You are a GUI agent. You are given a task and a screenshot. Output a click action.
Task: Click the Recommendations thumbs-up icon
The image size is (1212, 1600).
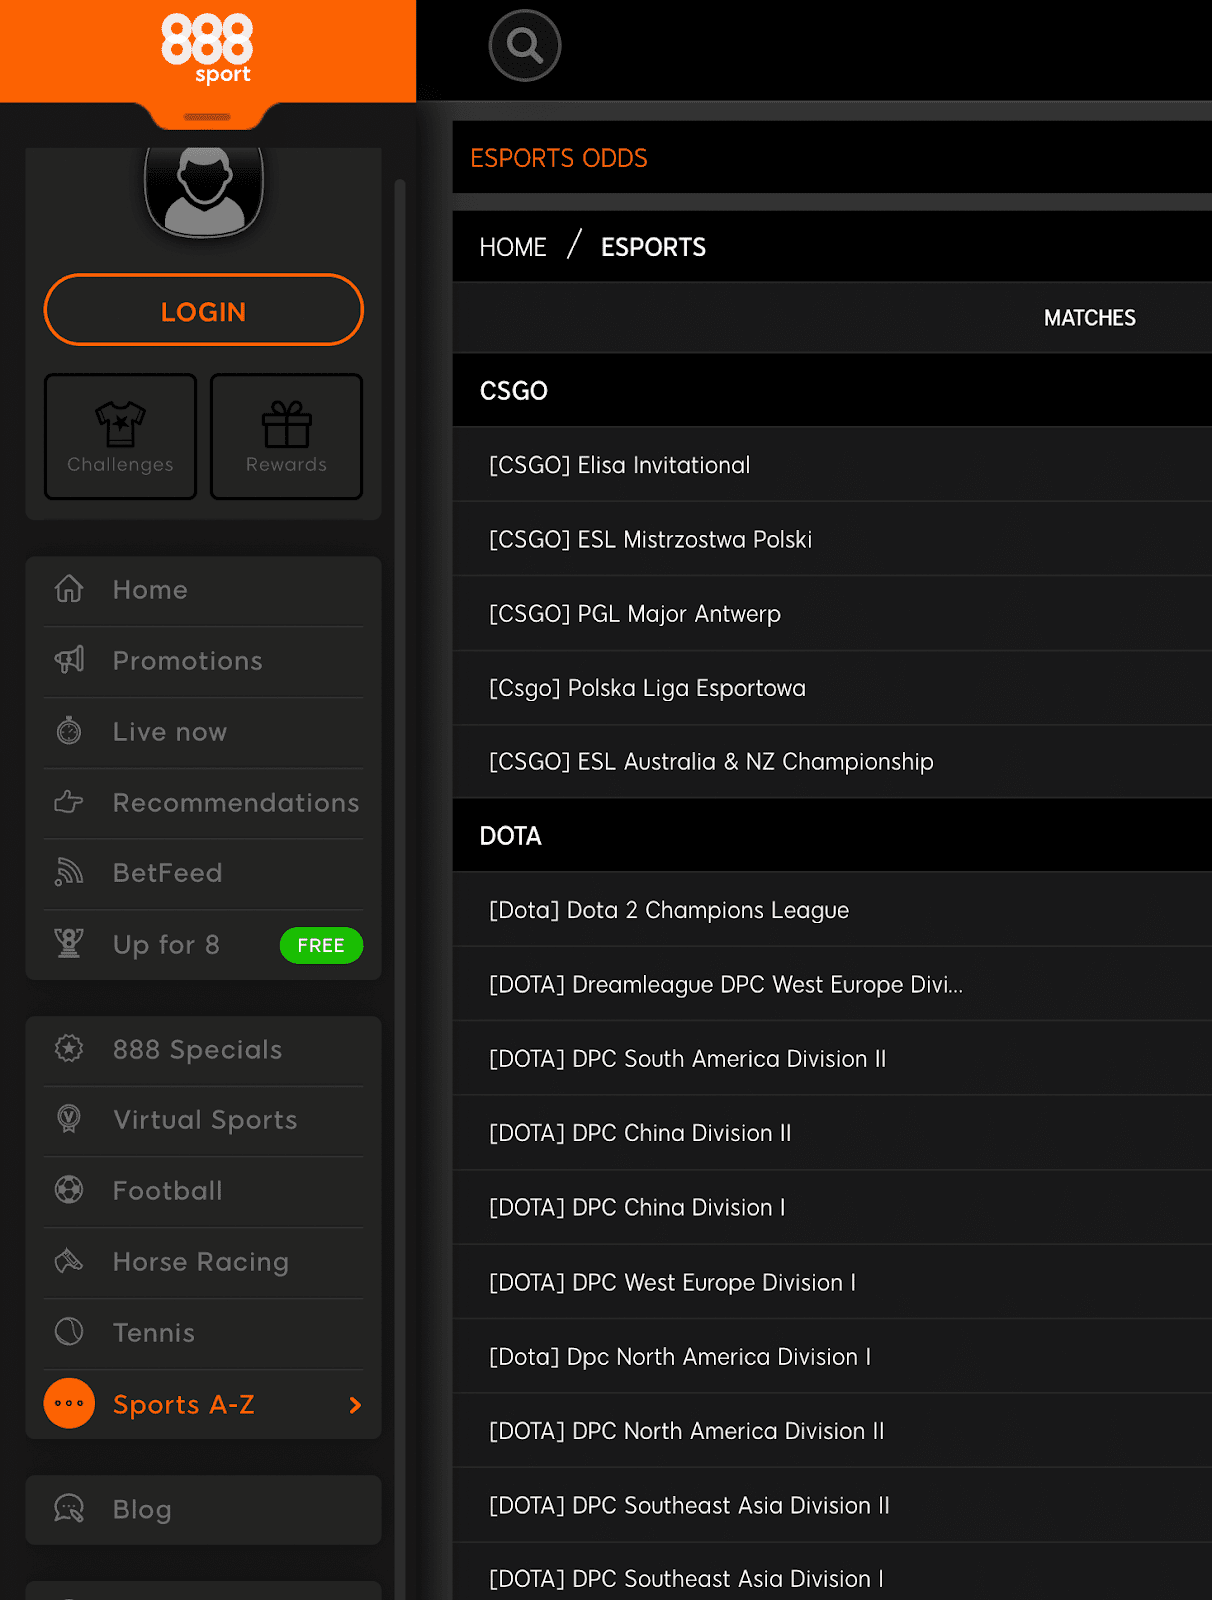pos(69,802)
